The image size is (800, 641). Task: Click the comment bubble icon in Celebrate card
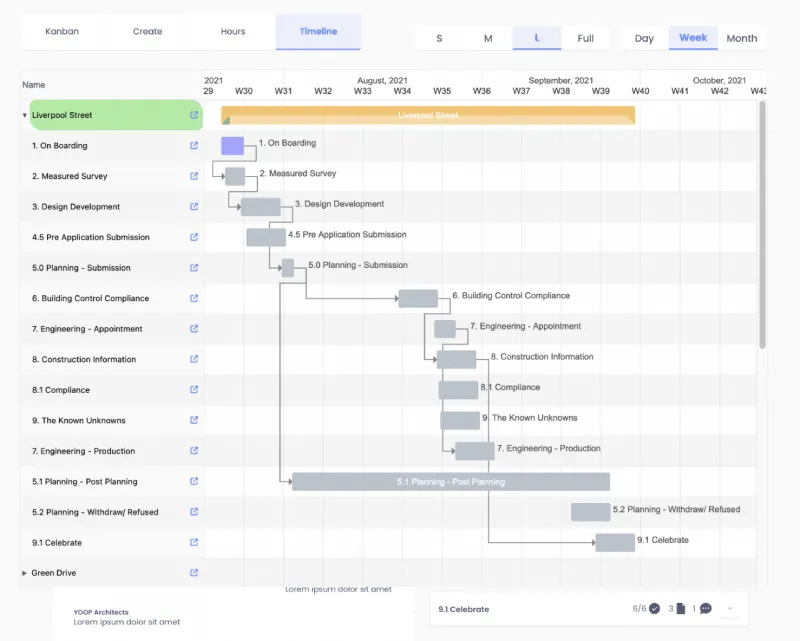706,608
